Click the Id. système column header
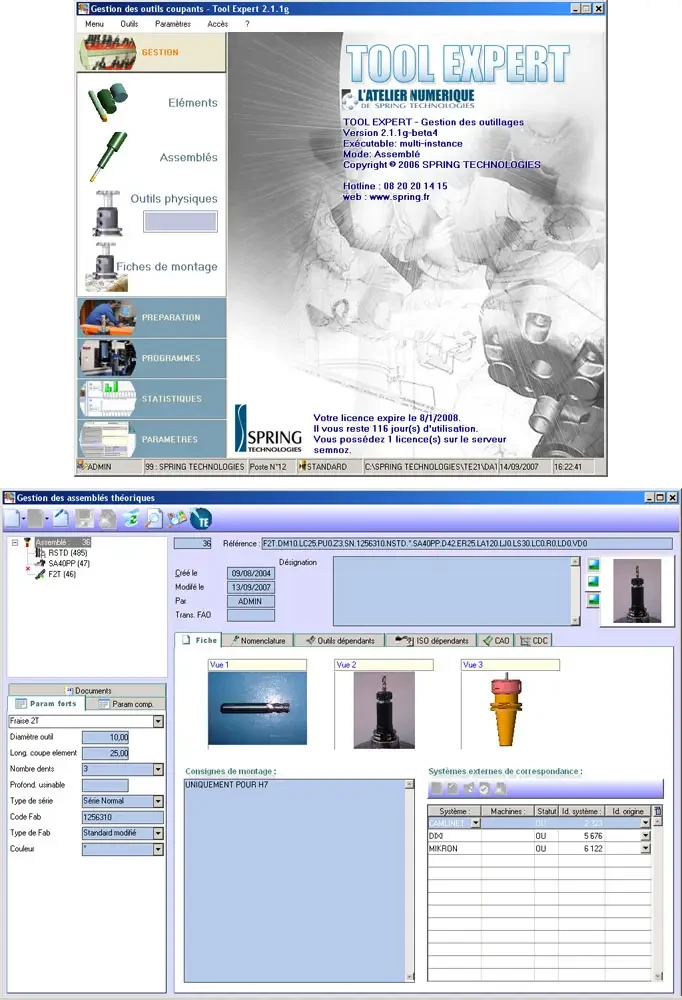682x1000 pixels. click(x=581, y=811)
